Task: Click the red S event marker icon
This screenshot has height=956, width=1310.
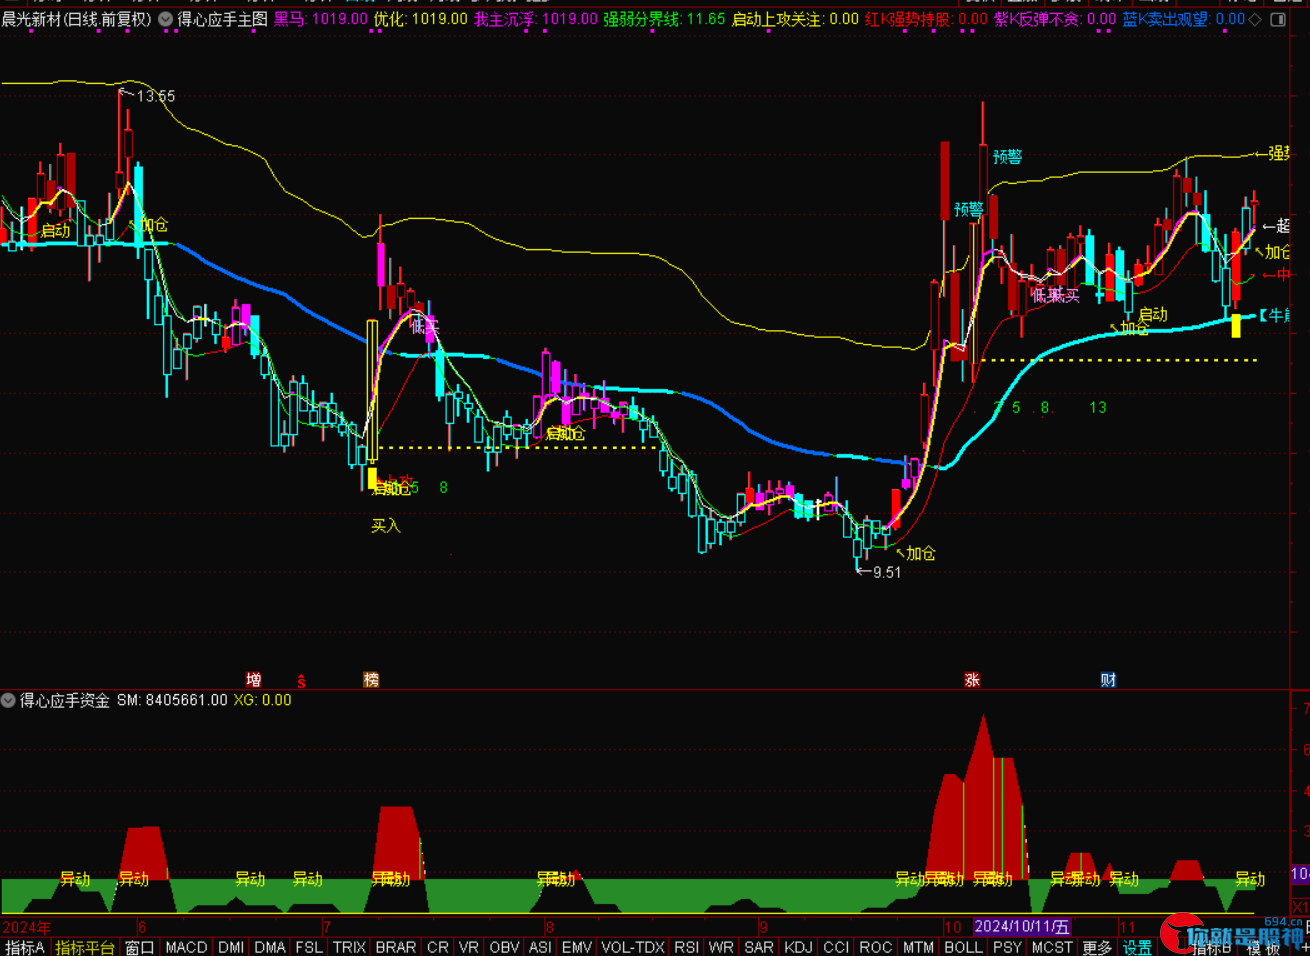Action: [301, 681]
